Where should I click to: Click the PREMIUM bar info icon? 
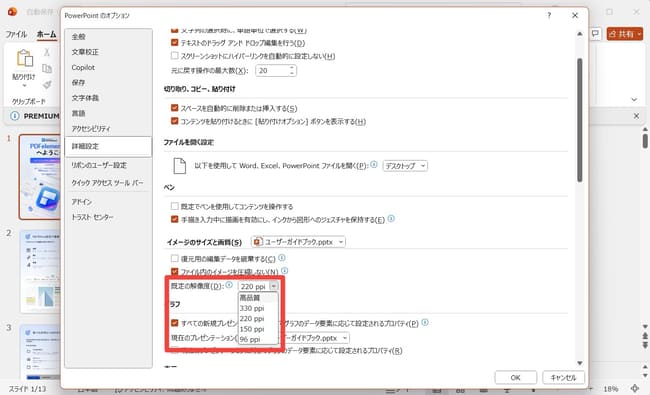(15, 116)
